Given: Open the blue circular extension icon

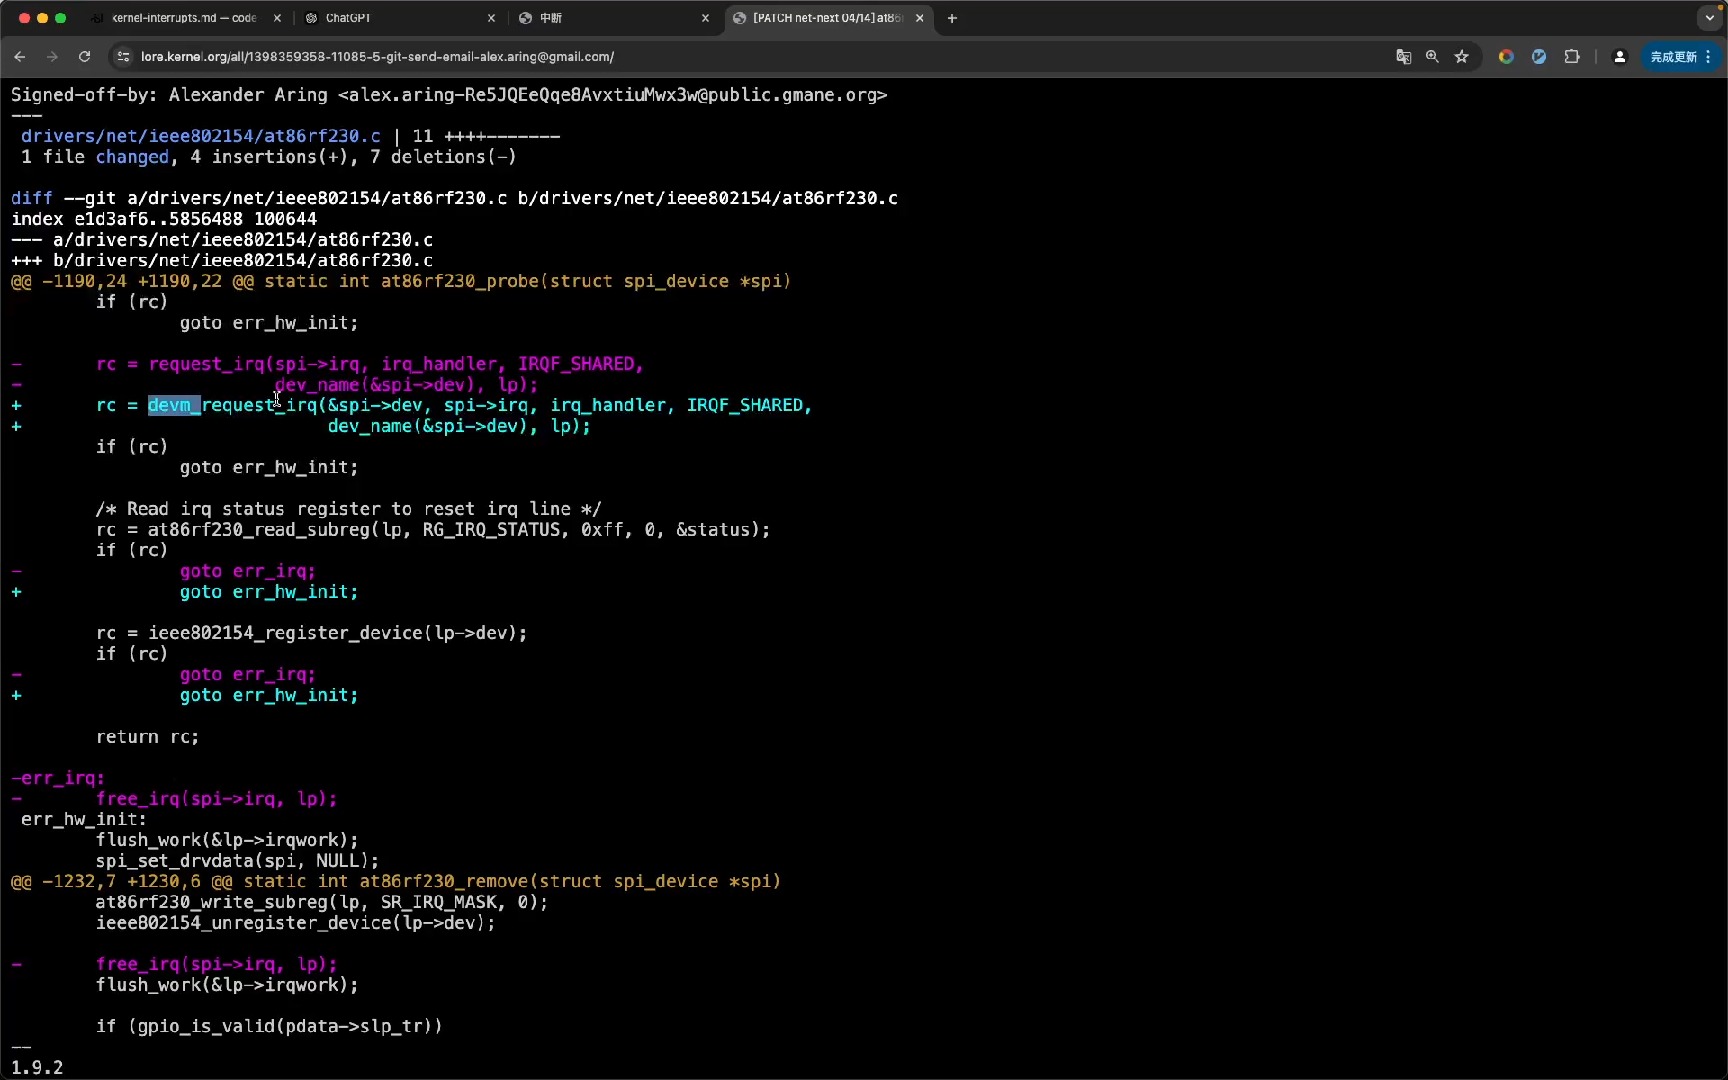Looking at the screenshot, I should (1538, 57).
